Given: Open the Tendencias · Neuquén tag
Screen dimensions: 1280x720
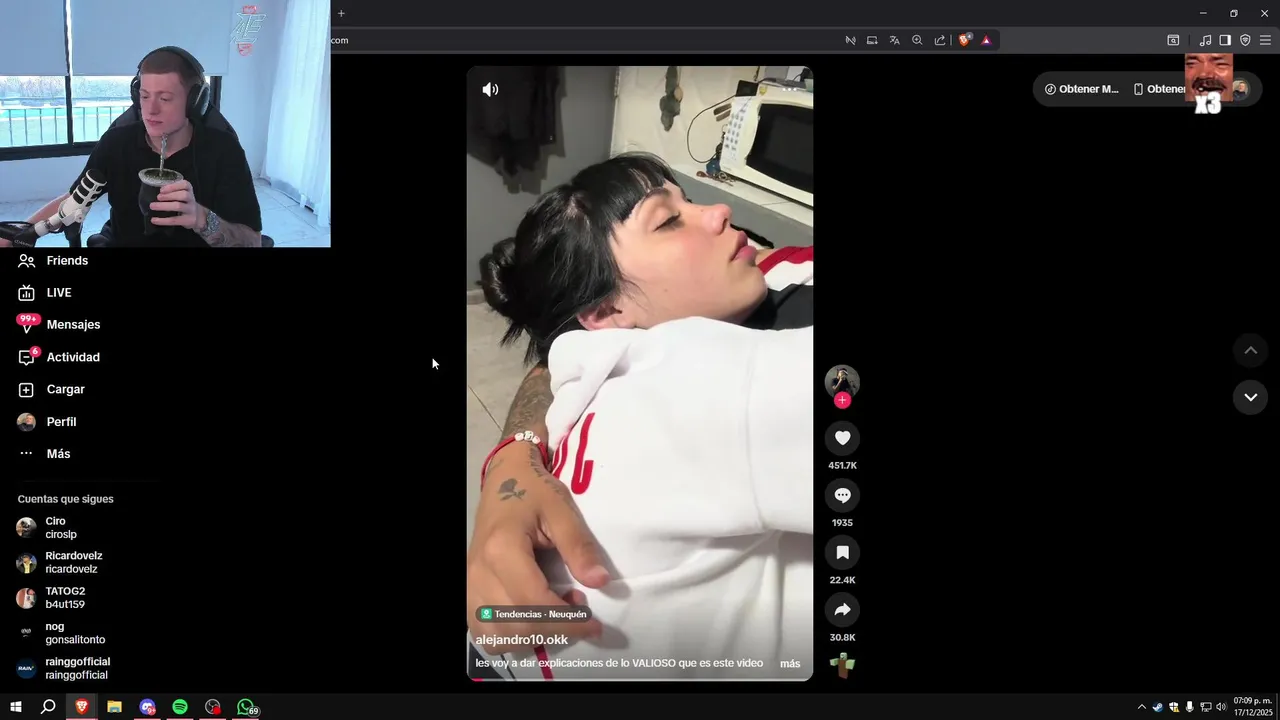Looking at the screenshot, I should (x=534, y=614).
